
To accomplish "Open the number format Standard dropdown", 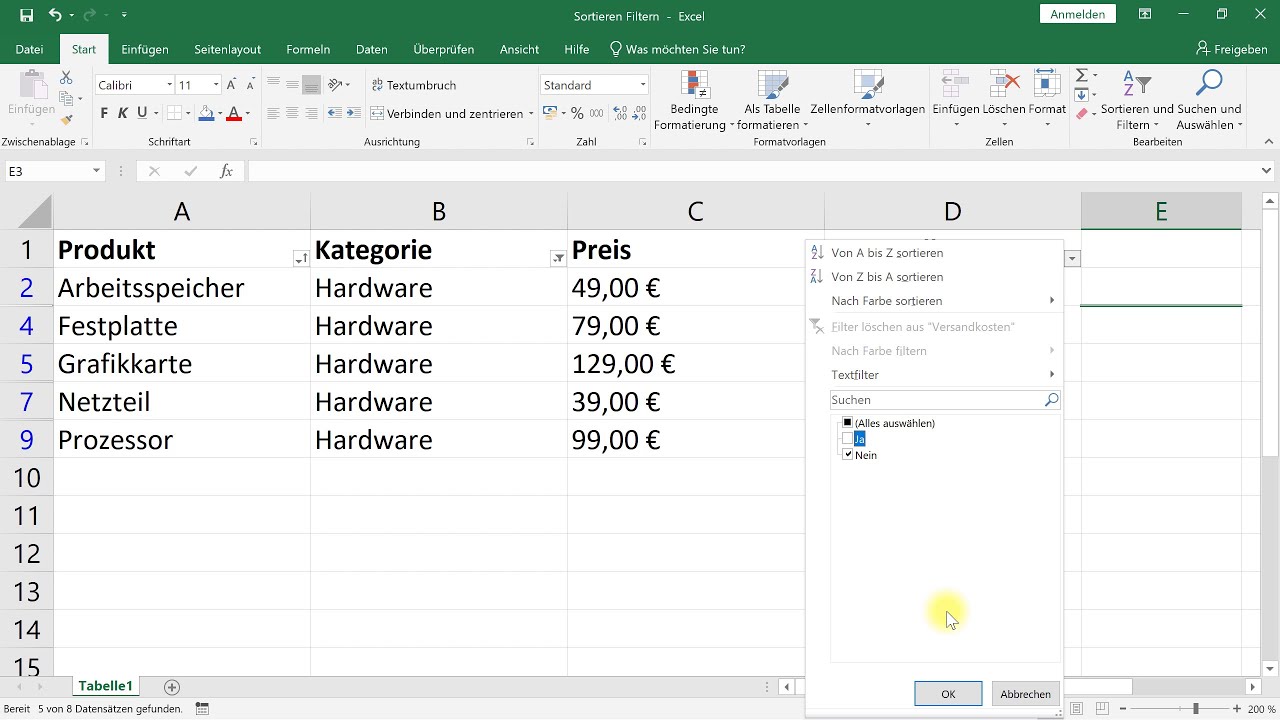I will pos(643,85).
